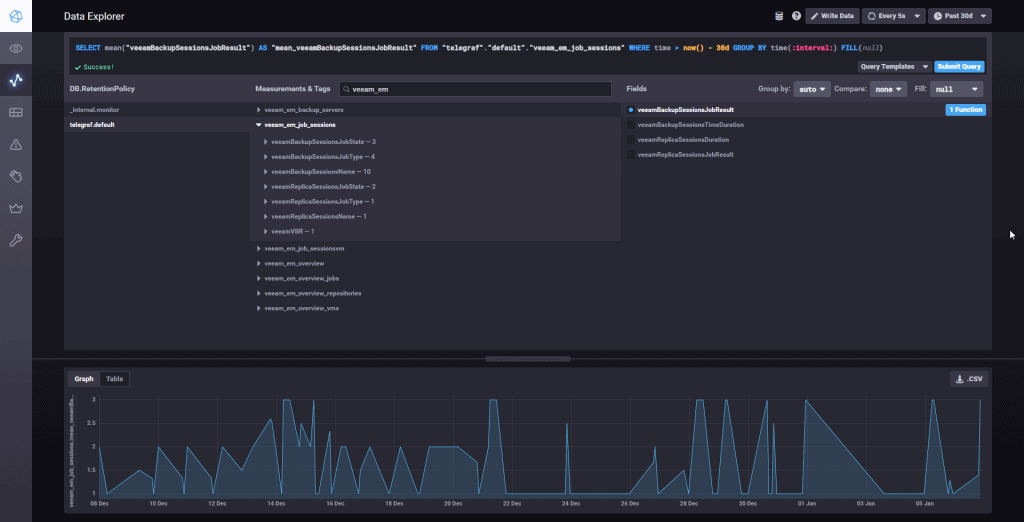The height and width of the screenshot is (522, 1024).
Task: Click the Submit Query button
Action: tap(959, 67)
